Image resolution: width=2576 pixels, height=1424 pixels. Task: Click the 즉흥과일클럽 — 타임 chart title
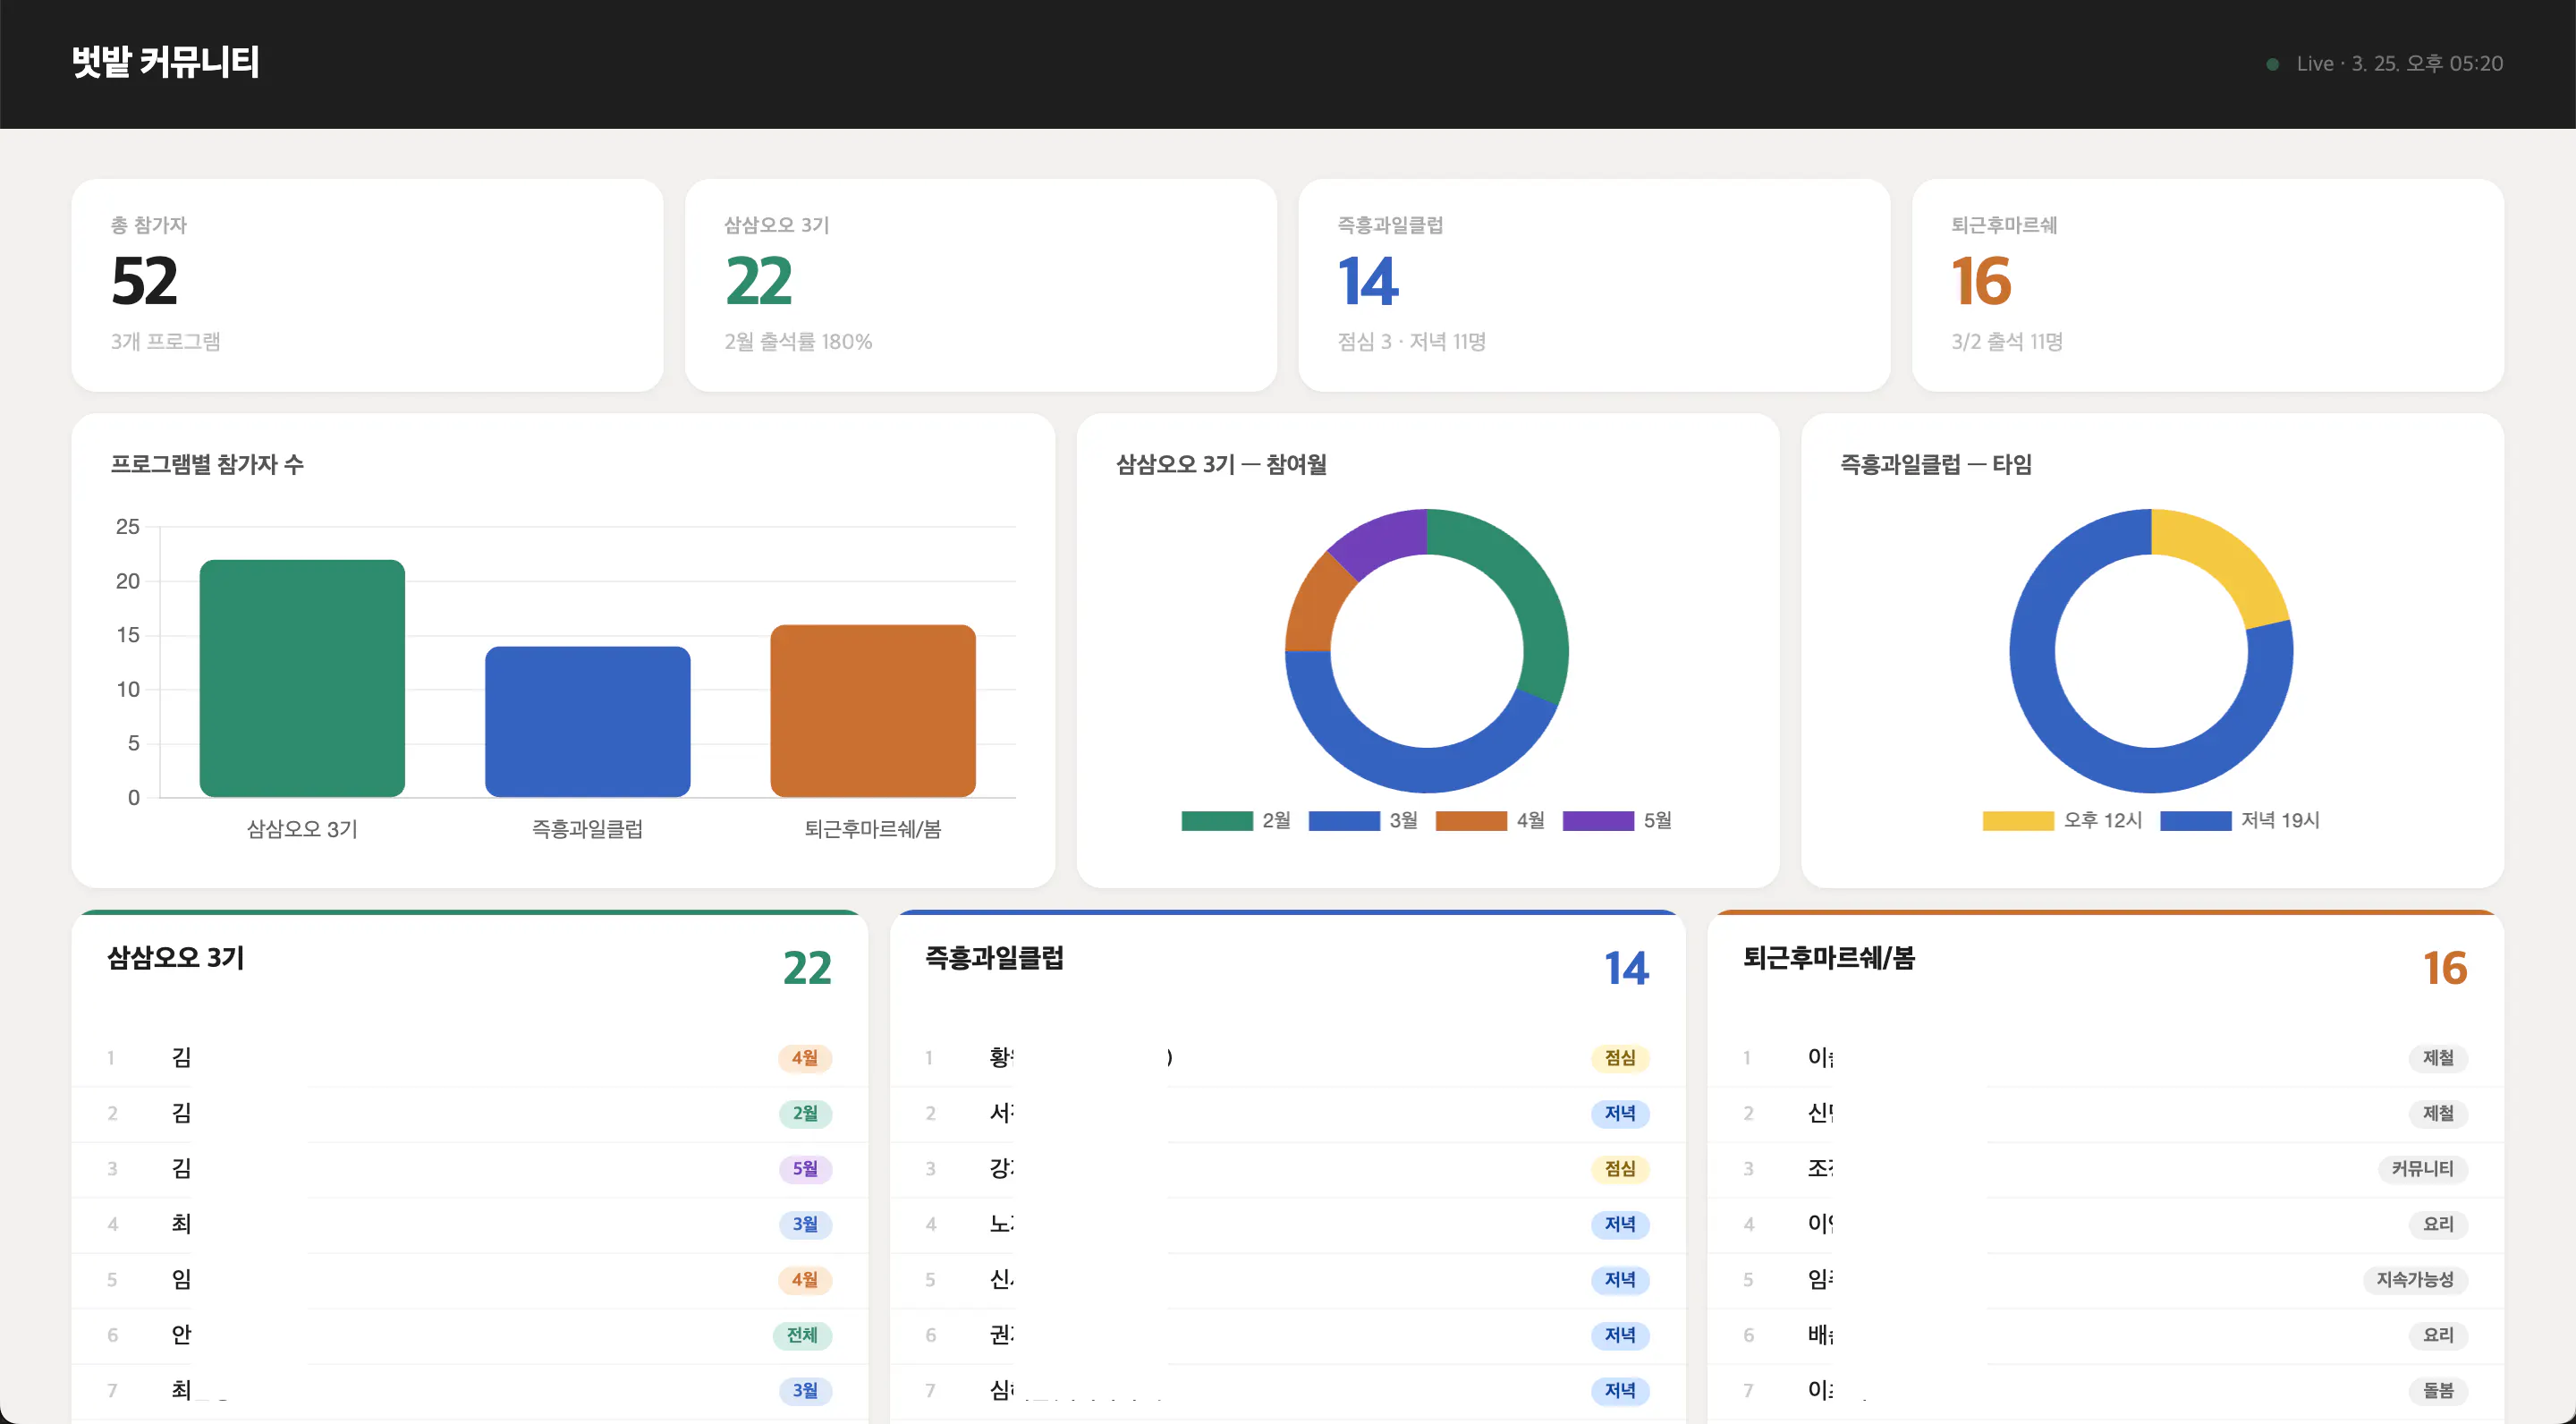[x=1935, y=464]
